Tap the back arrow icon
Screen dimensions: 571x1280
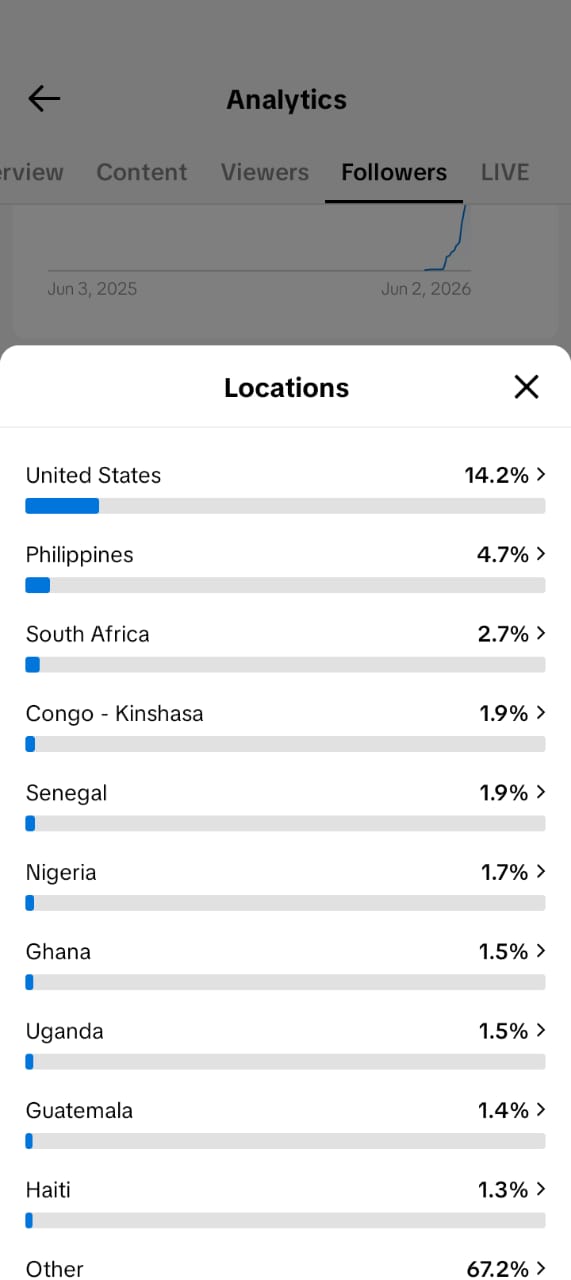click(44, 98)
